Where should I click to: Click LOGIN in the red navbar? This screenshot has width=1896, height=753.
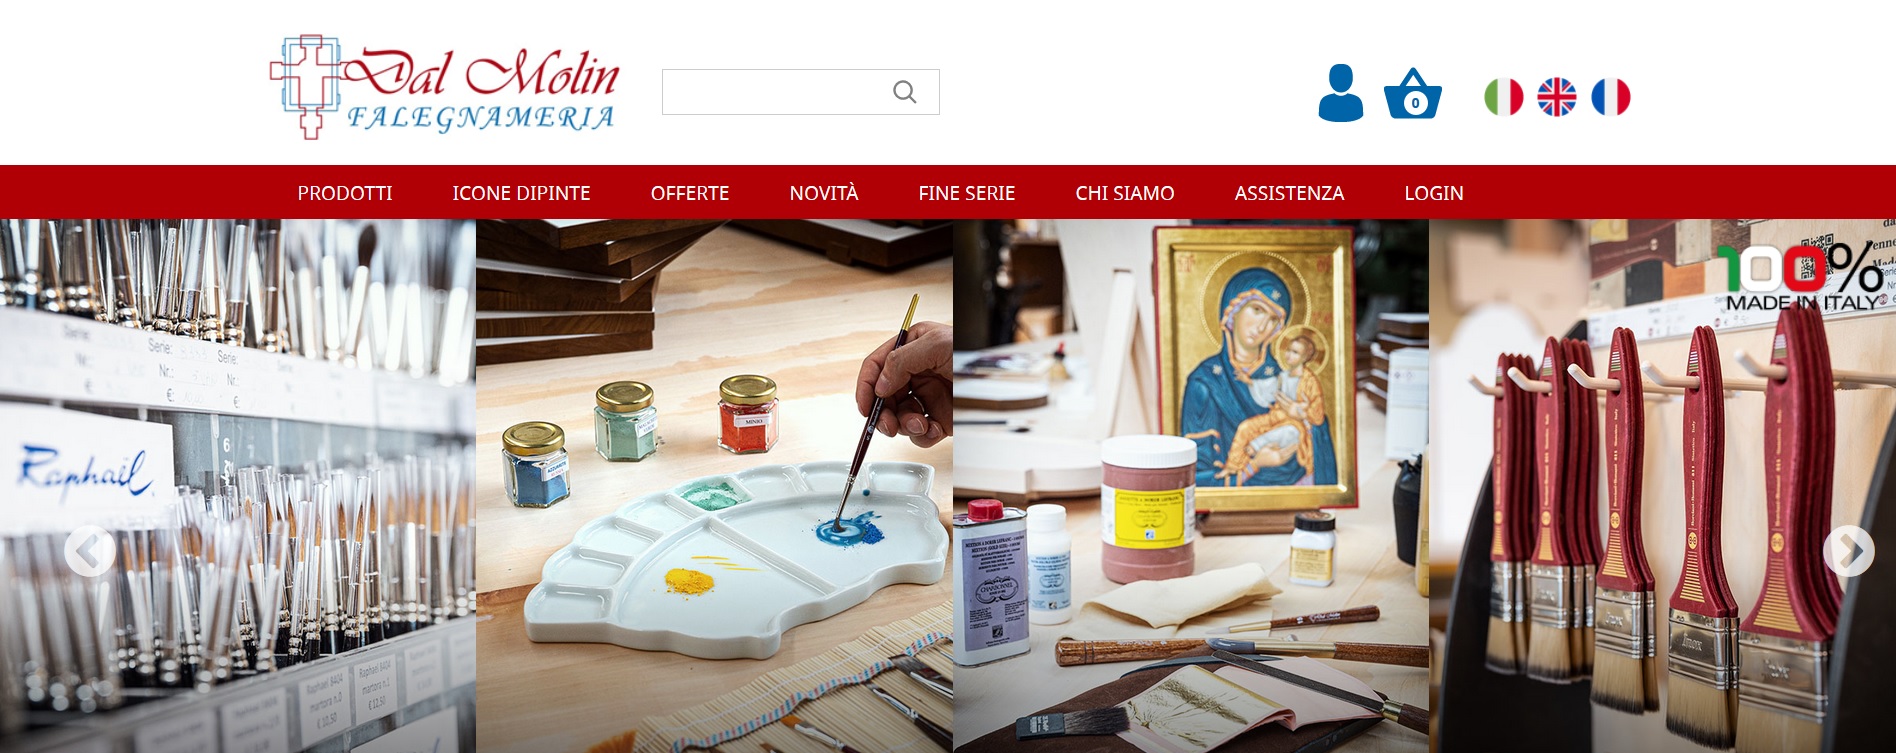pyautogui.click(x=1434, y=193)
